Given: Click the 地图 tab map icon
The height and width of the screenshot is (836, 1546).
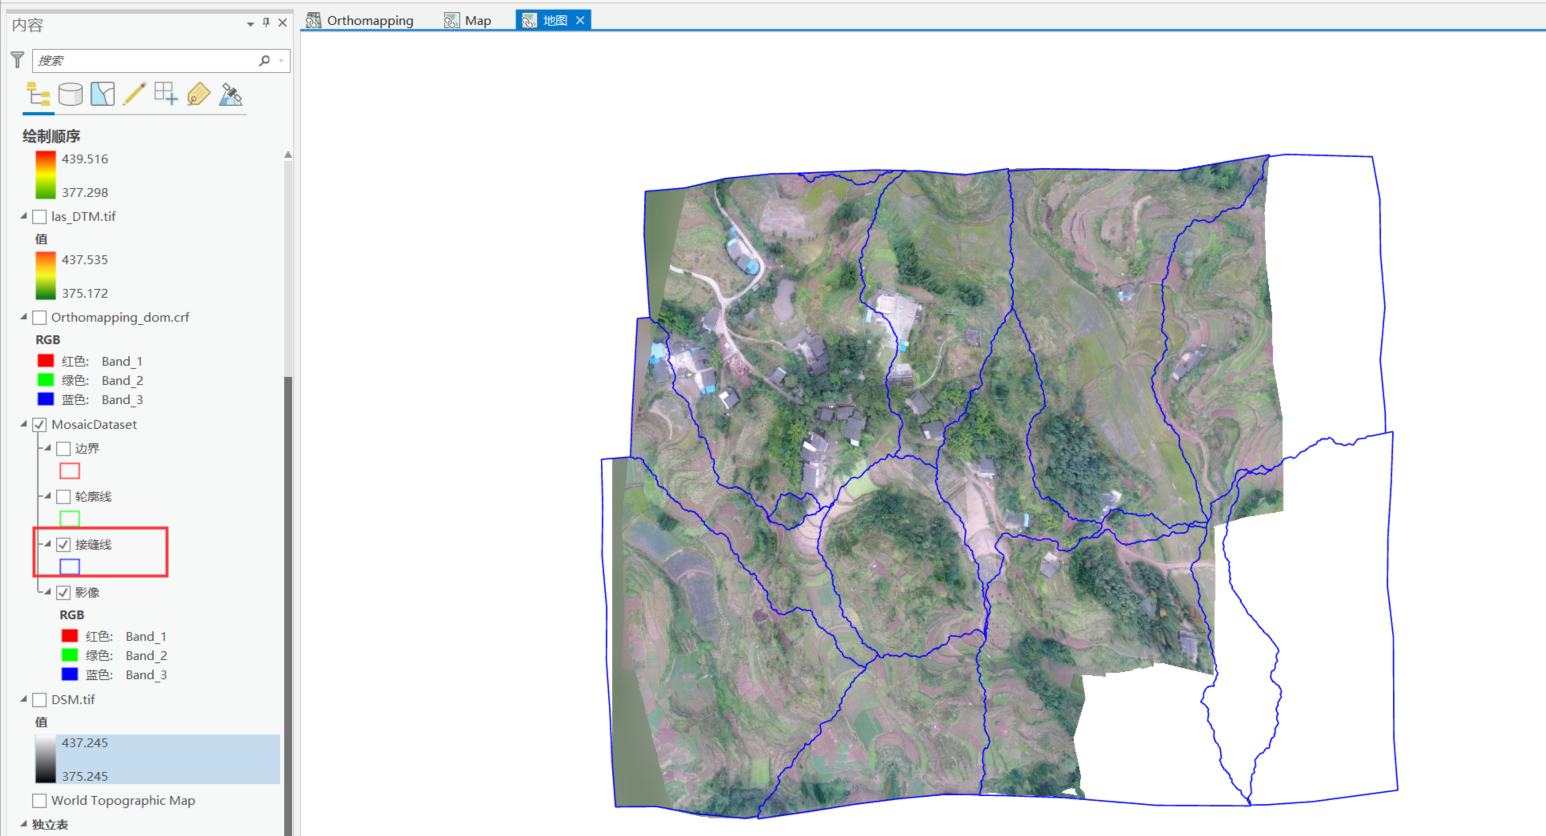Looking at the screenshot, I should [529, 20].
